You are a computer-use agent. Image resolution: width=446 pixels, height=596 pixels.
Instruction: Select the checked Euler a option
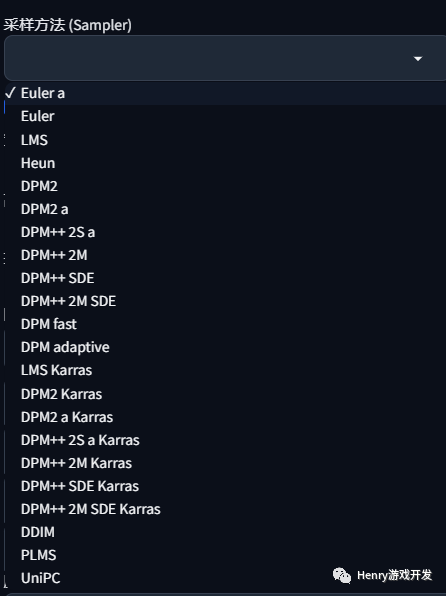[x=225, y=93]
